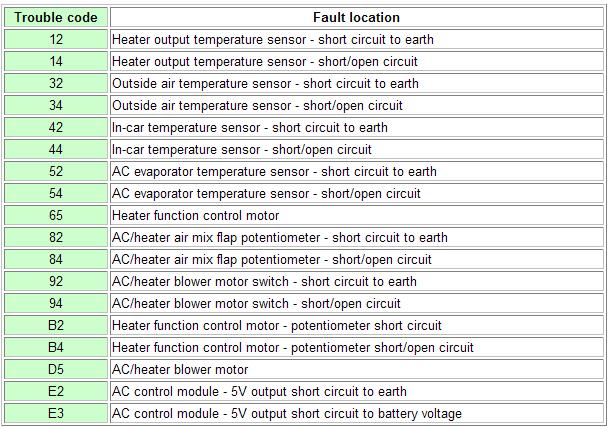610x427 pixels.
Task: Select trouble code 52 cell
Action: [x=56, y=172]
